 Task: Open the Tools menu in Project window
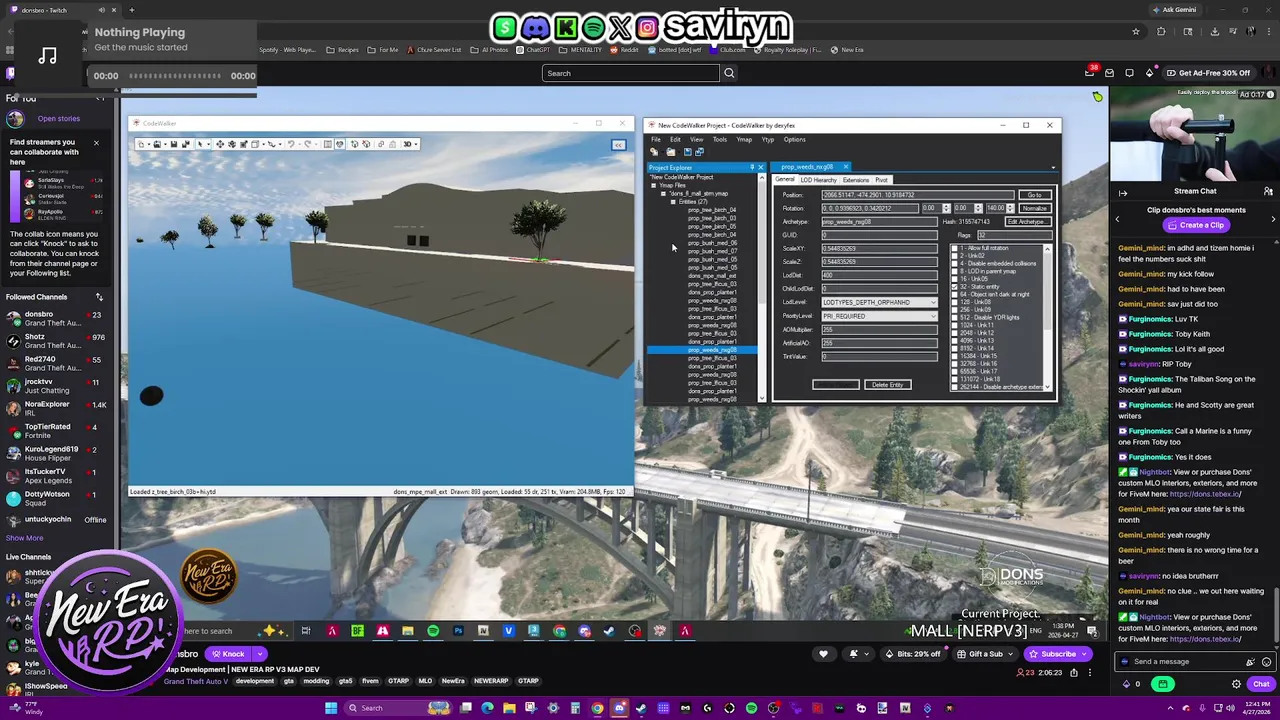720,139
